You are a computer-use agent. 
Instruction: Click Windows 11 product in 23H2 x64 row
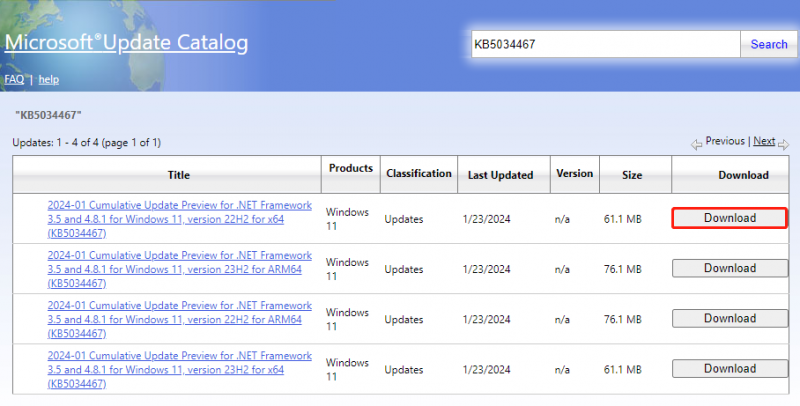pyautogui.click(x=347, y=369)
